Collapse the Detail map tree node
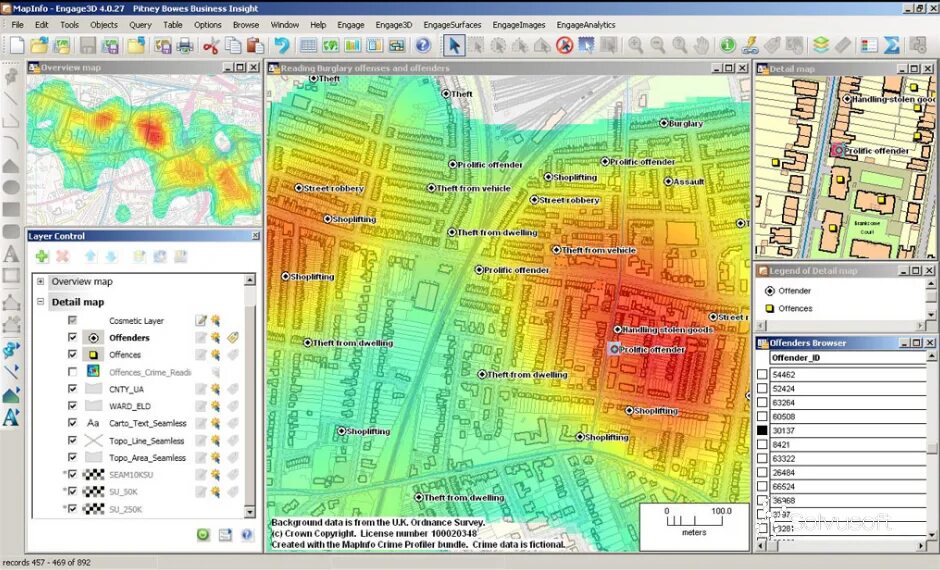The width and height of the screenshot is (940, 570). tap(40, 301)
